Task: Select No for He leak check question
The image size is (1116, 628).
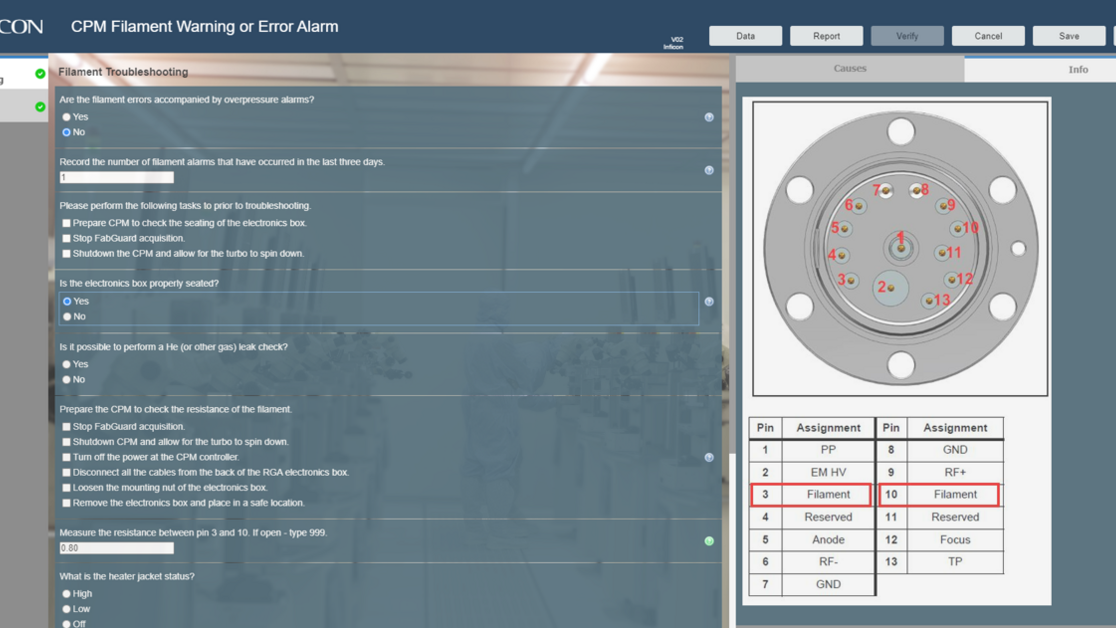Action: click(66, 380)
